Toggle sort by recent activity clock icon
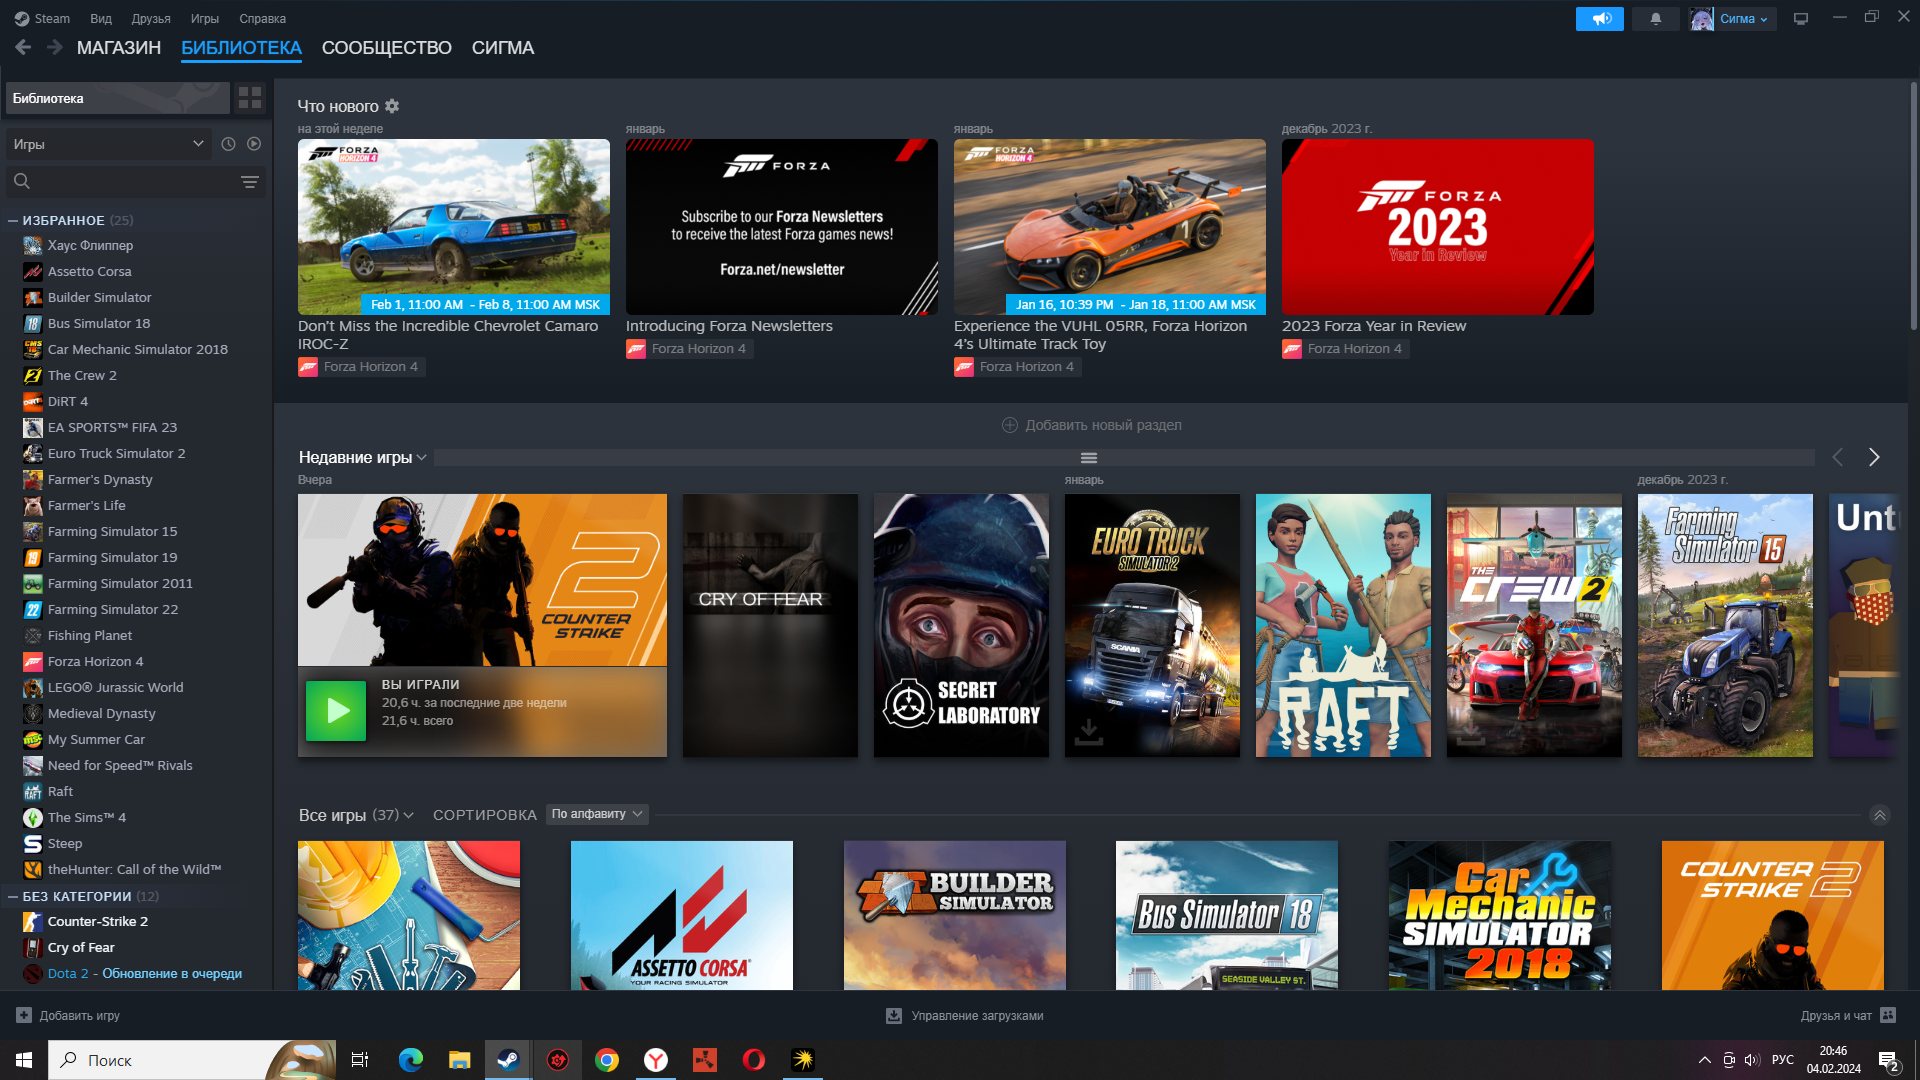 228,144
